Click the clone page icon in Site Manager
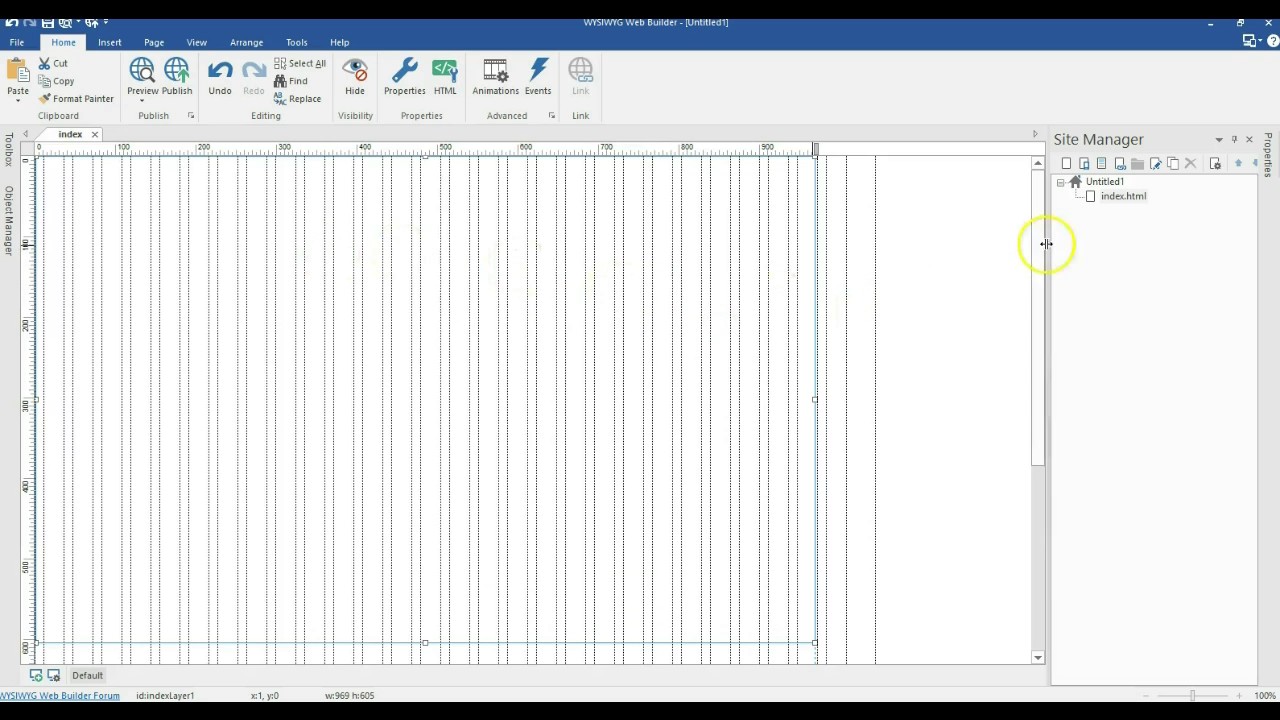 coord(1173,163)
